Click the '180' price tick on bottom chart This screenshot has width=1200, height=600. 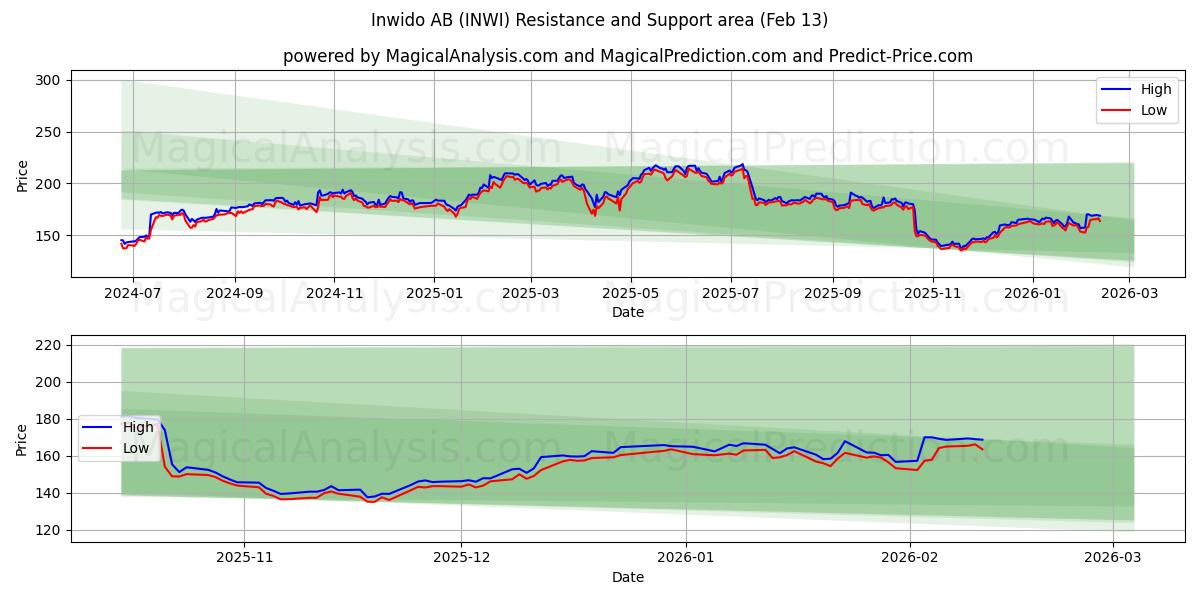coord(51,419)
